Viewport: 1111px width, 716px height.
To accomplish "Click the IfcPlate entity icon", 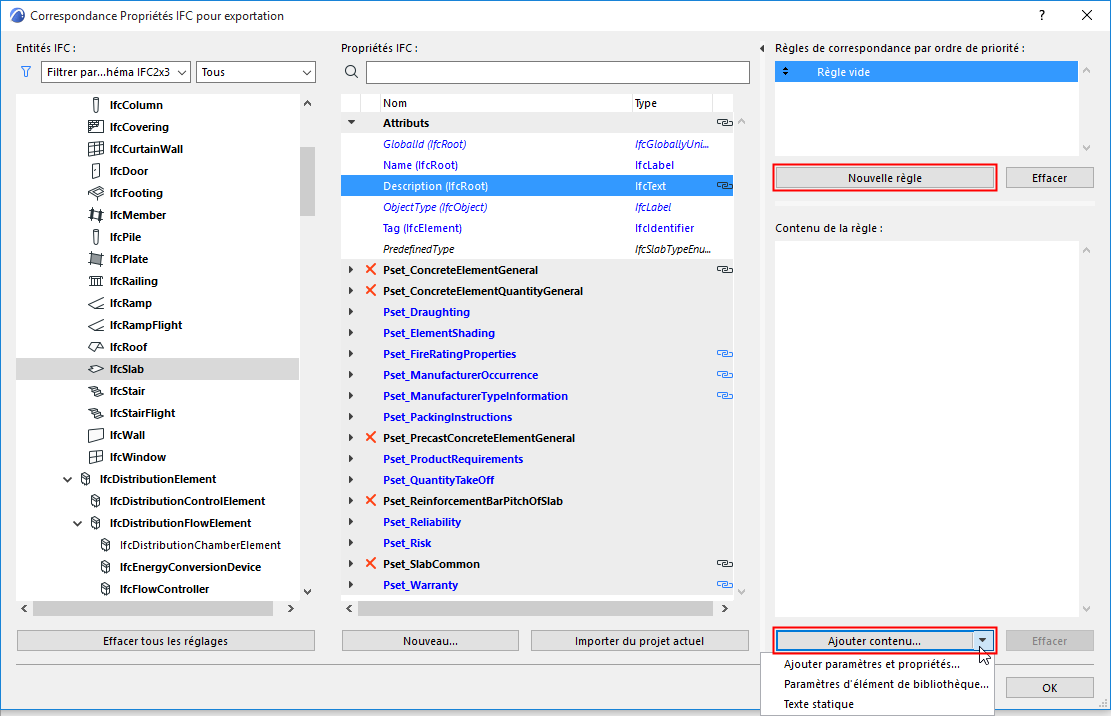I will tap(96, 258).
